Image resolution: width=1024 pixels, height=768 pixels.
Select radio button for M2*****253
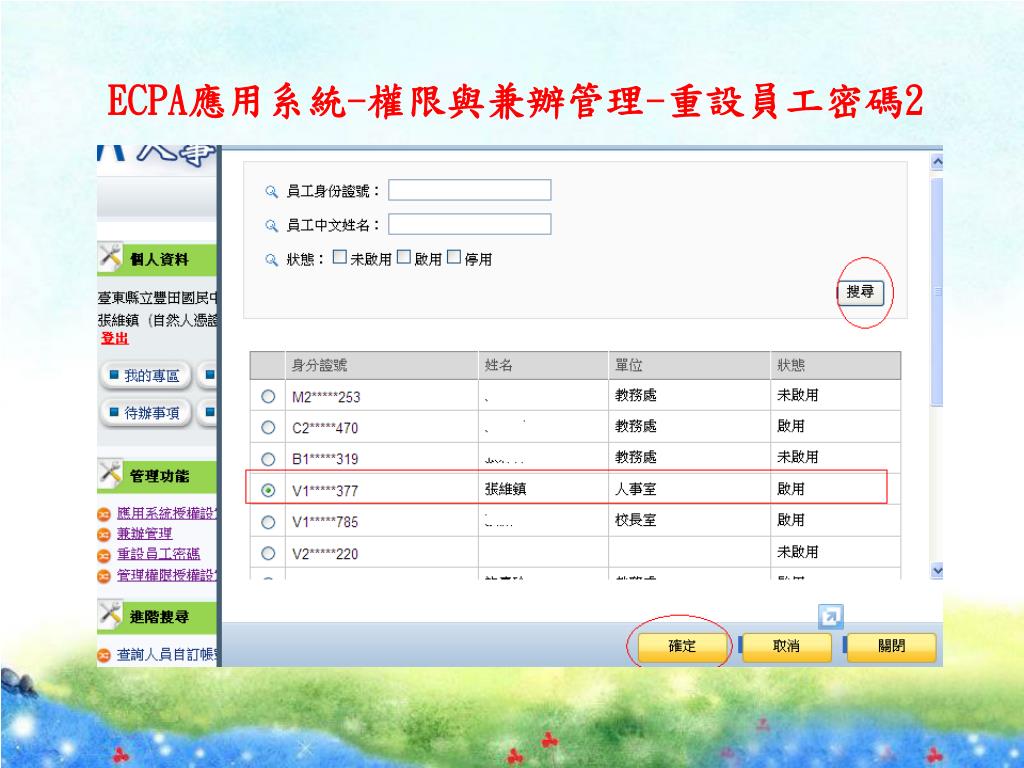click(x=268, y=396)
